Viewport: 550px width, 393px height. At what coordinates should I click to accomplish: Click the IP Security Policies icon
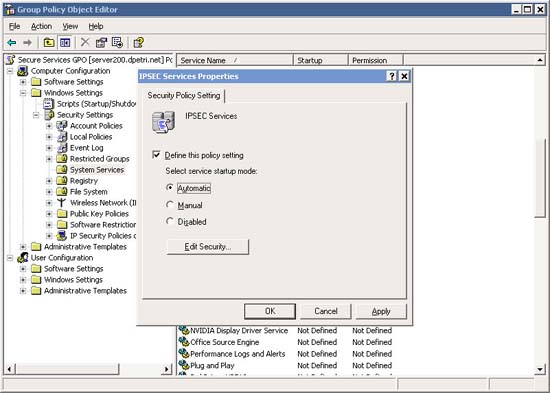(62, 235)
